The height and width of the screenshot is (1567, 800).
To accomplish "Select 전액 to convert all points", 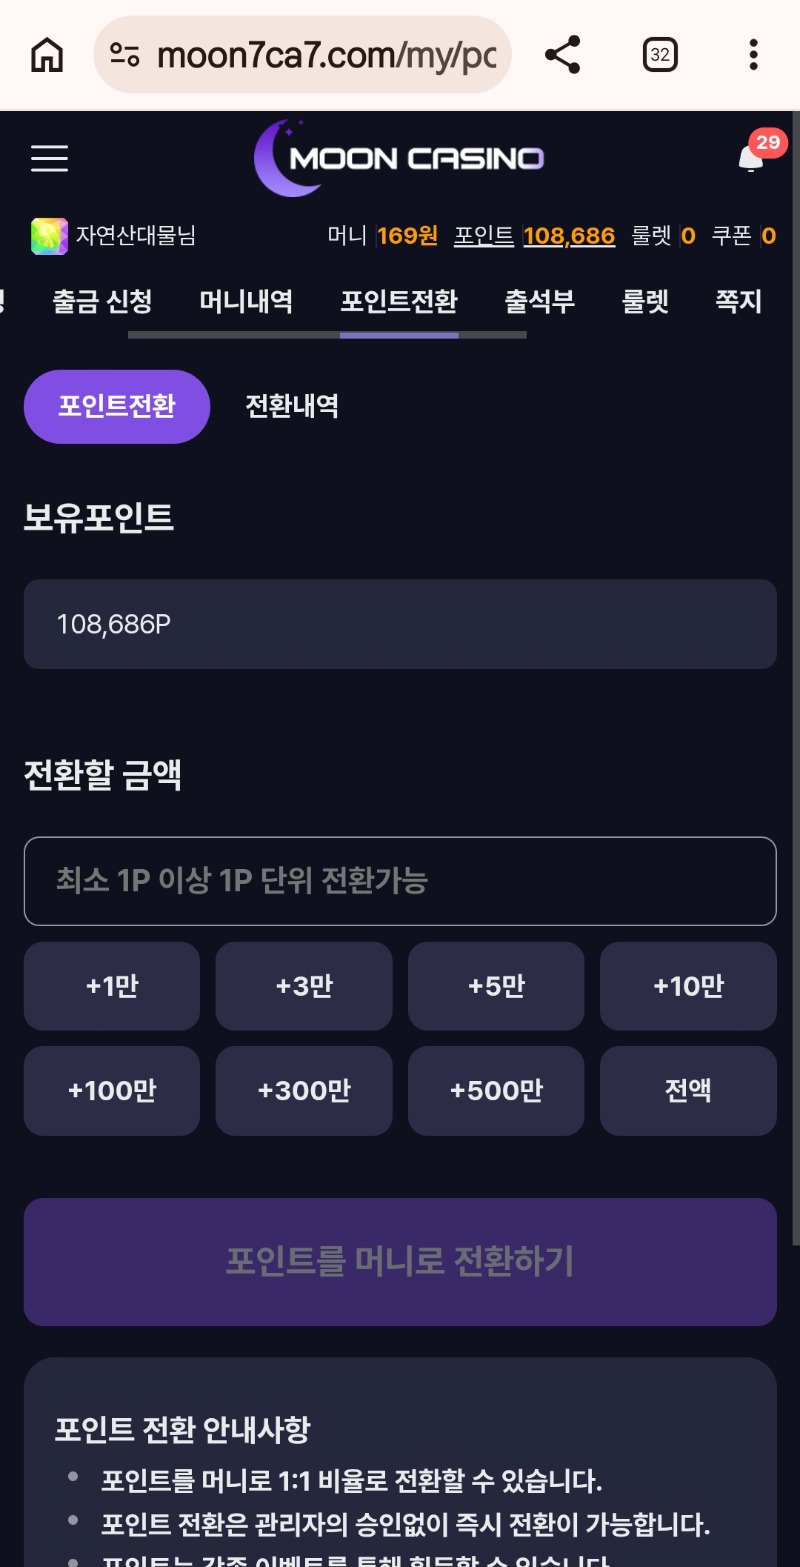I will click(x=688, y=1090).
